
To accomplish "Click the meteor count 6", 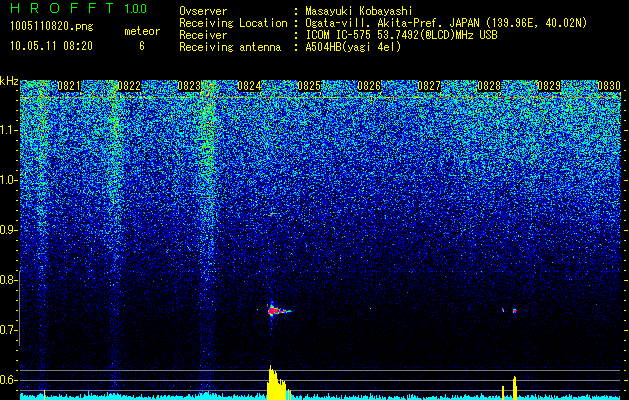I will click(x=142, y=46).
